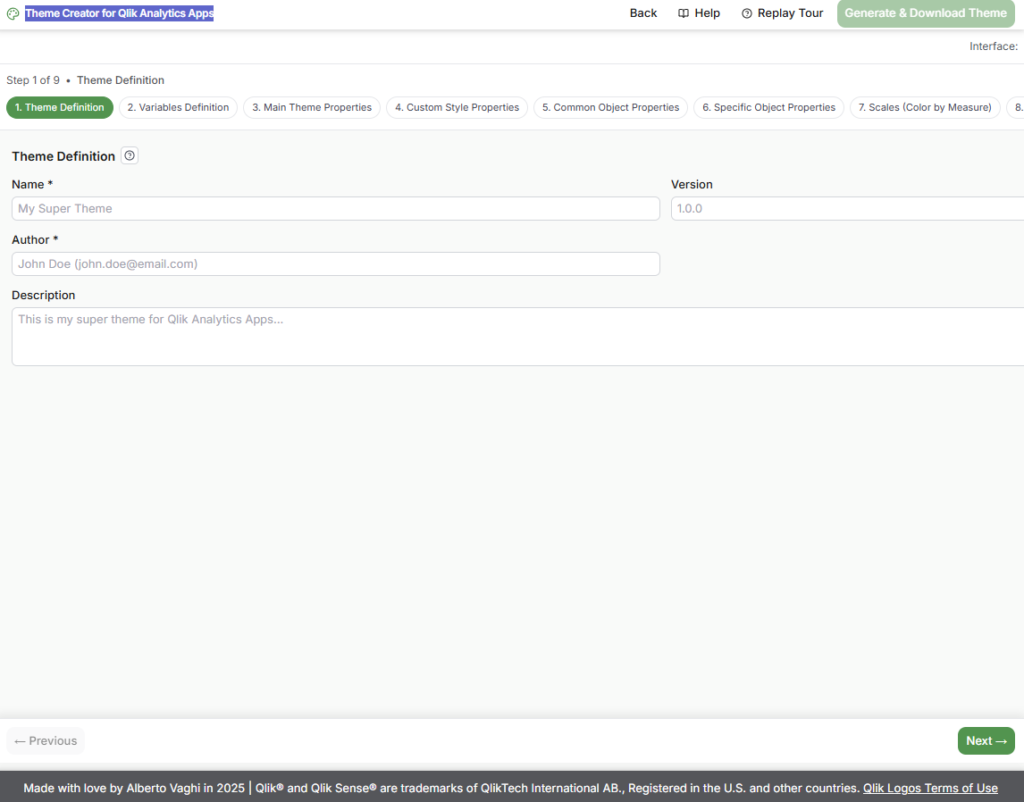Click the Author text field
The image size is (1024, 802).
[x=335, y=264]
